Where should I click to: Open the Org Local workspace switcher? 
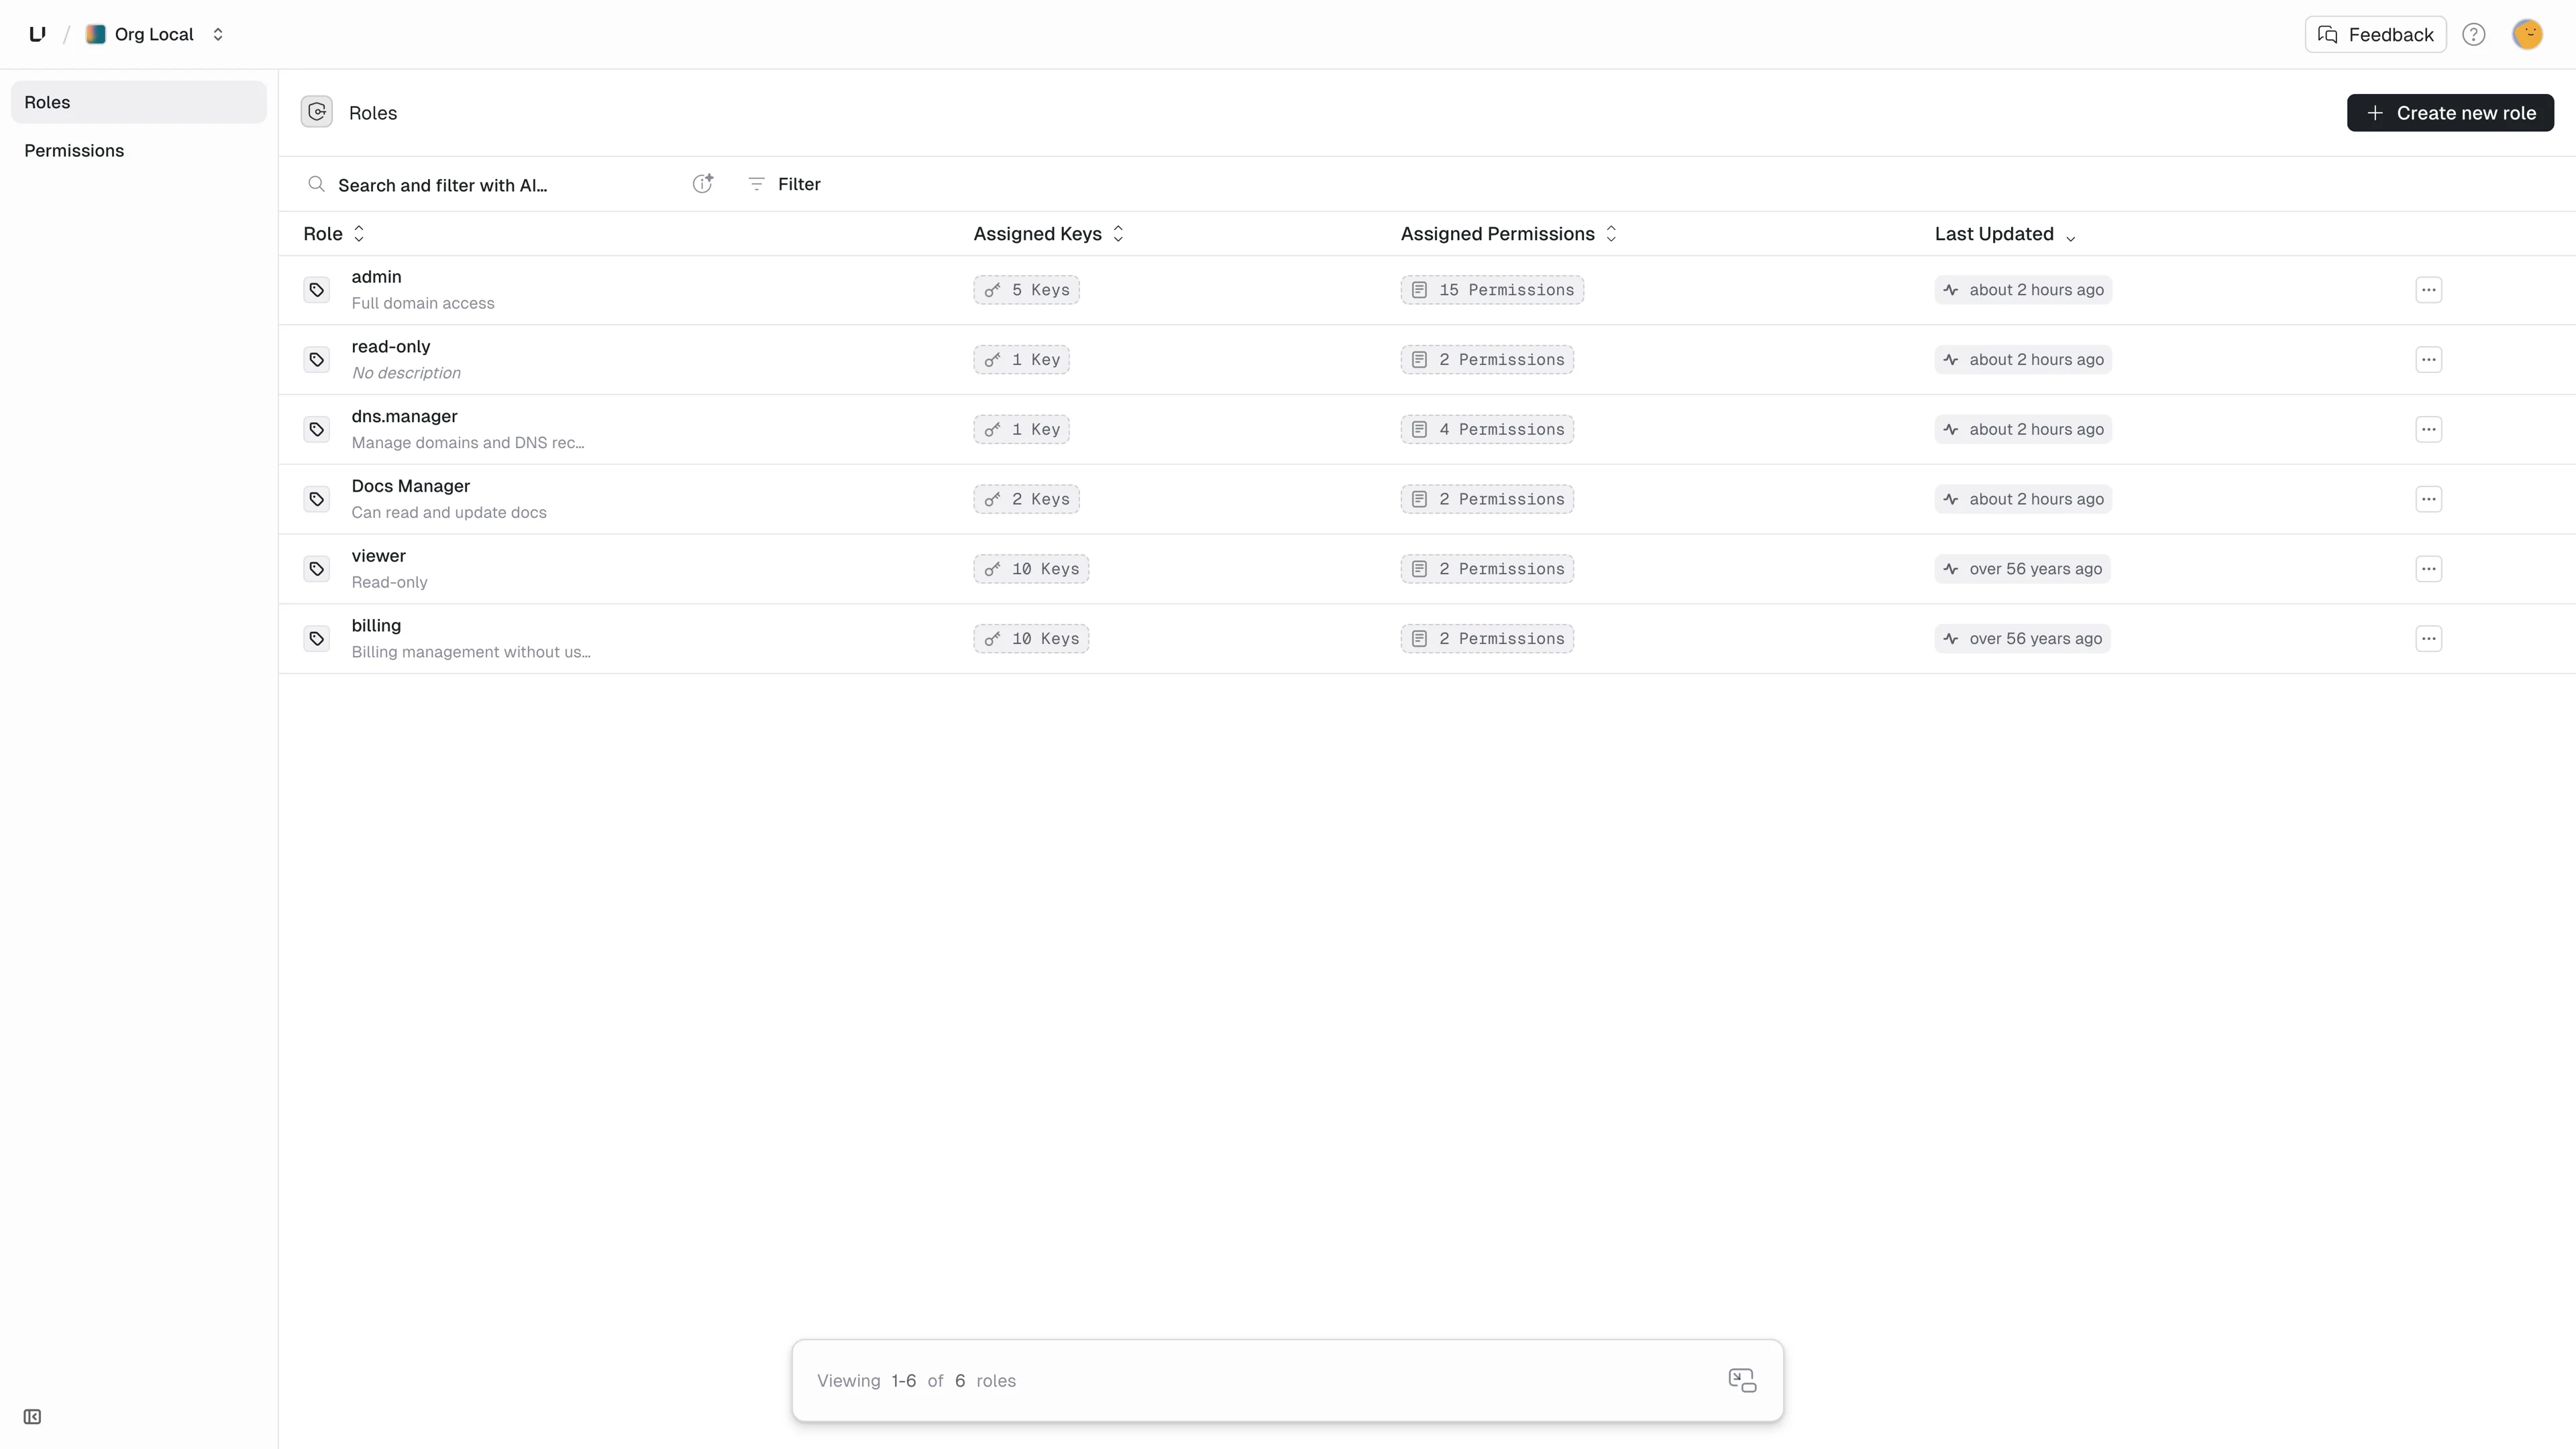[155, 34]
